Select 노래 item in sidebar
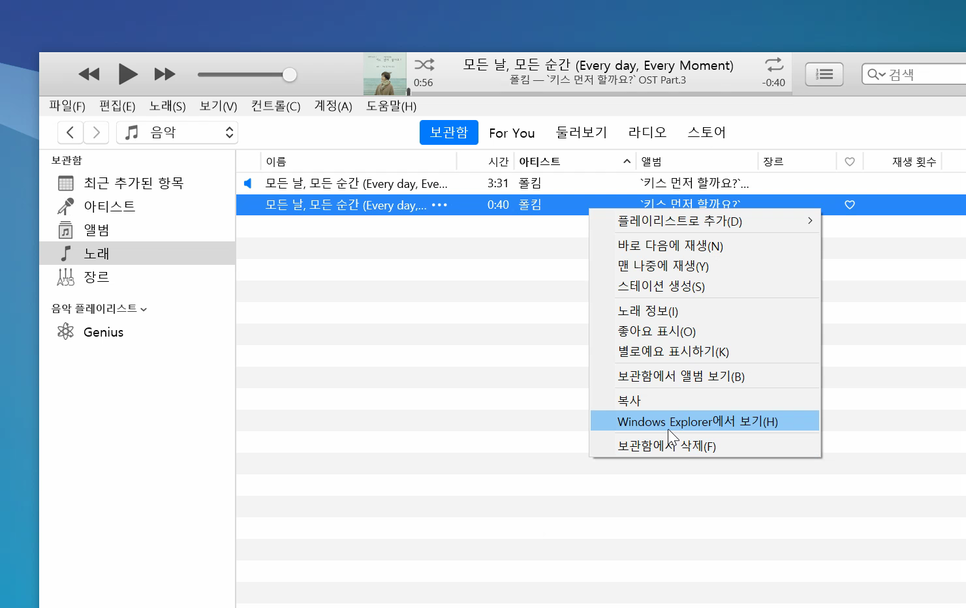Image resolution: width=966 pixels, height=608 pixels. [x=137, y=253]
